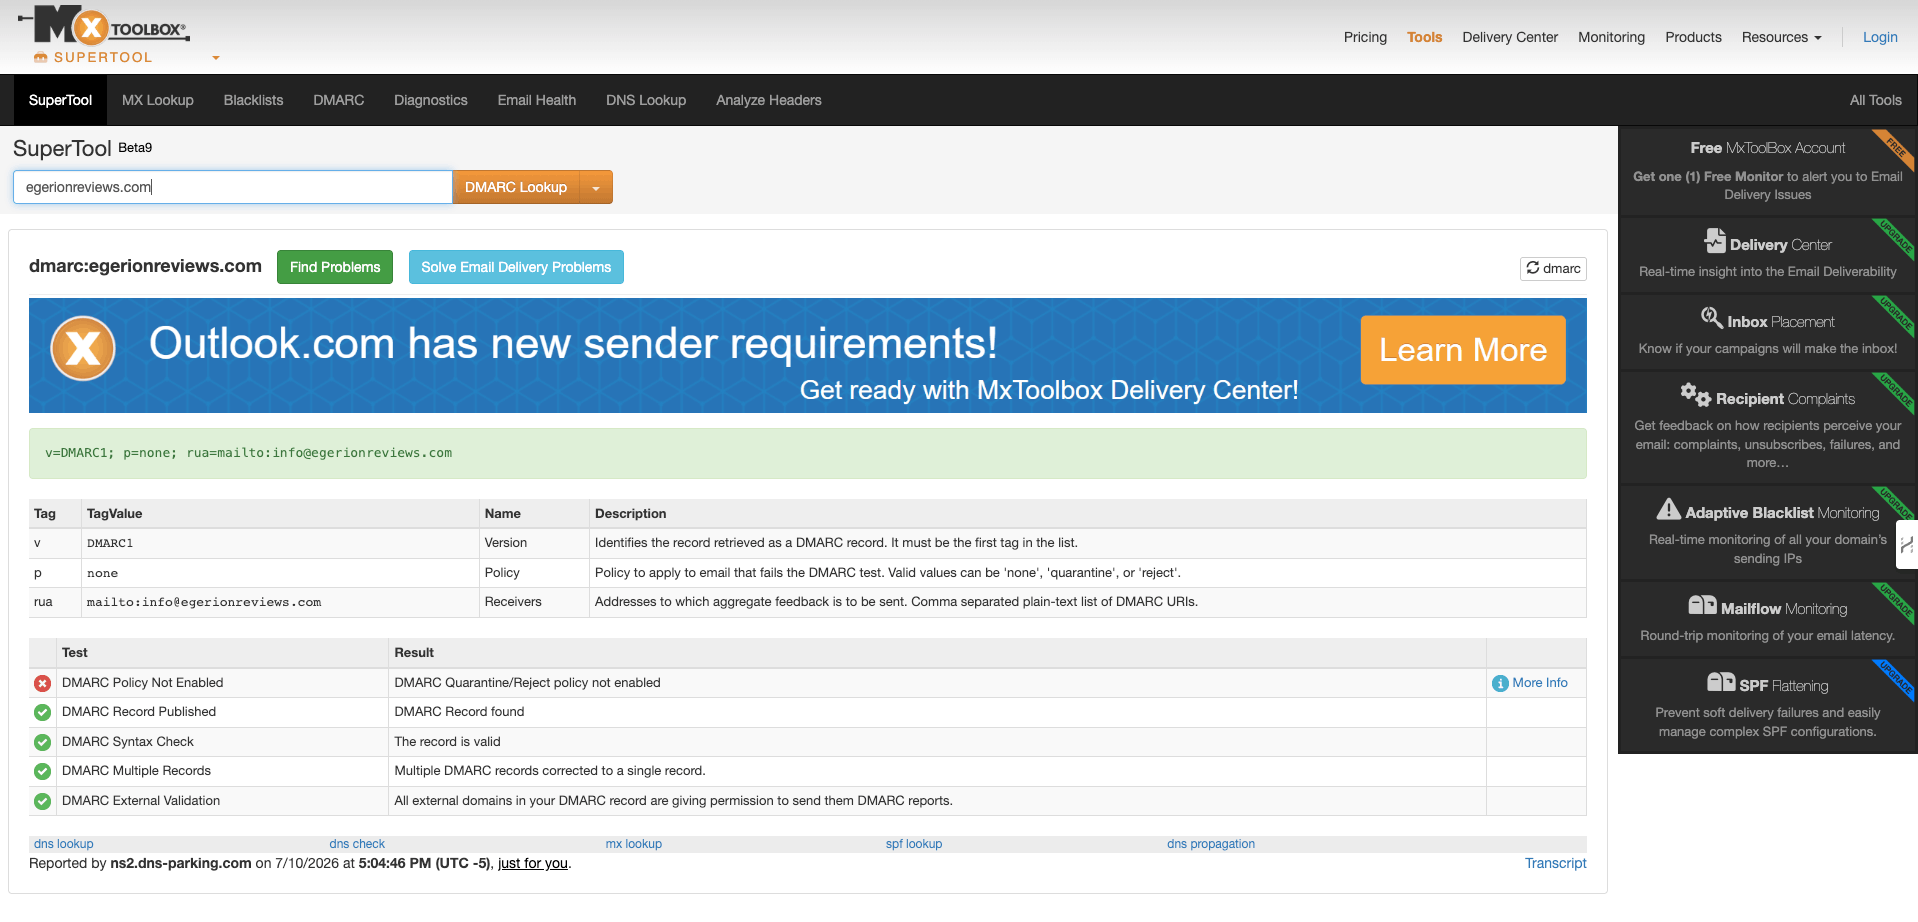The height and width of the screenshot is (922, 1918).
Task: Click 'DMARC Quarantine/Reject policy not enabled' result
Action: click(527, 683)
